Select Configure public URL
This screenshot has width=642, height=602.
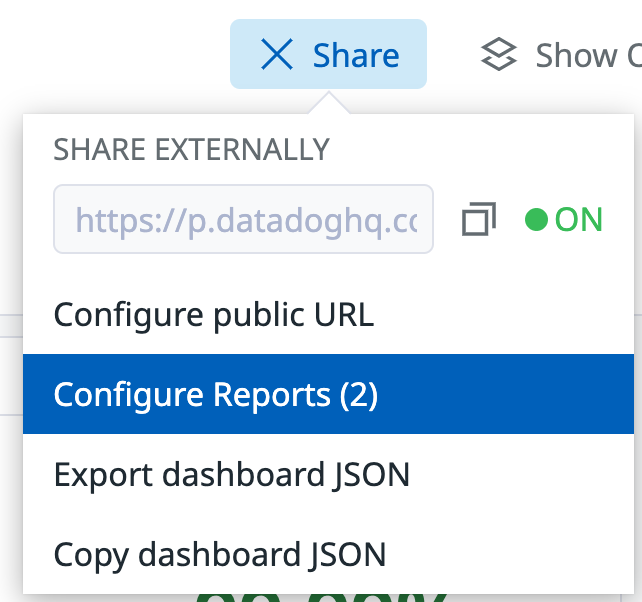pos(213,315)
